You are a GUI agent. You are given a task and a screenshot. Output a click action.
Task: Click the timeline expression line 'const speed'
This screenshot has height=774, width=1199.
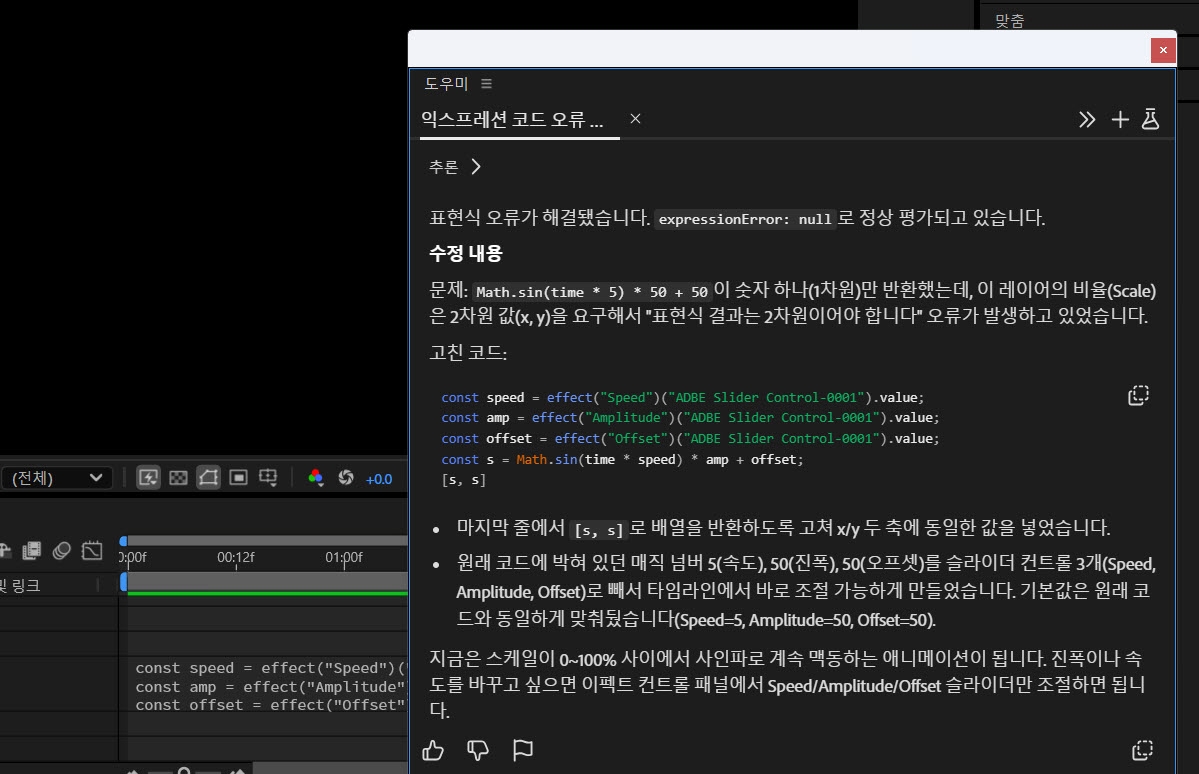click(271, 668)
